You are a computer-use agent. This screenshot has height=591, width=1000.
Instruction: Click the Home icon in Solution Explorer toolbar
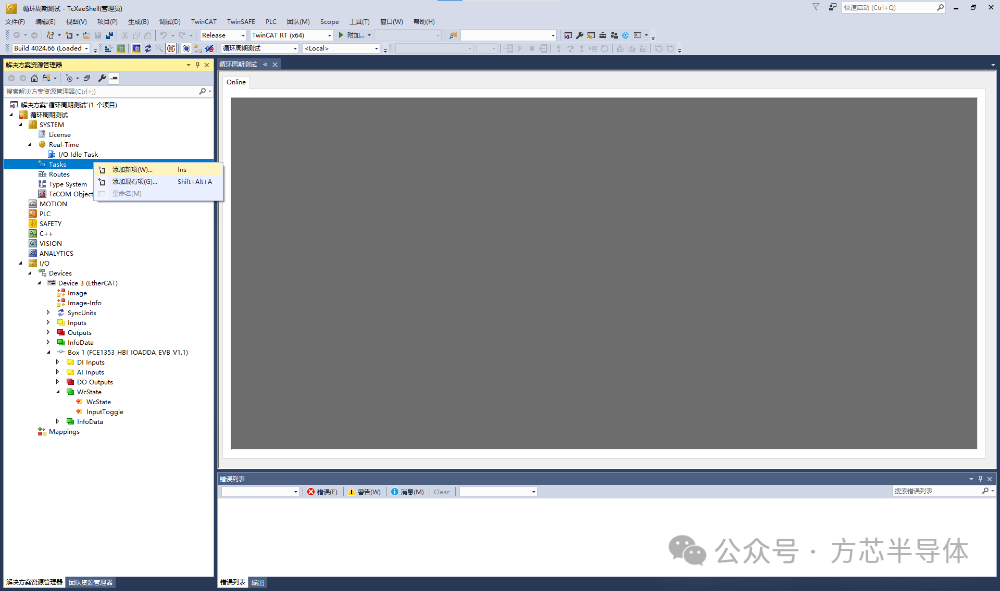pyautogui.click(x=34, y=78)
